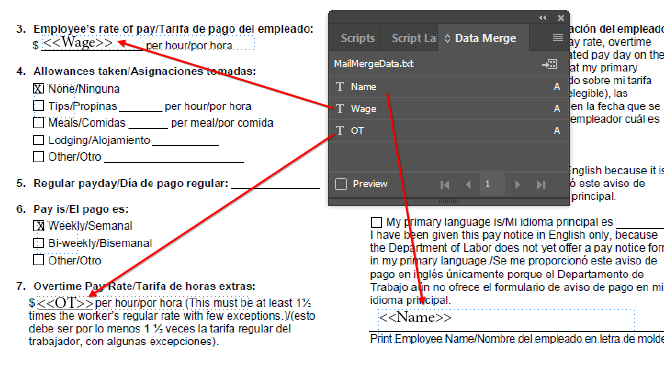Open the Data Merge panel menu
Screen dimensions: 664x366
point(558,38)
